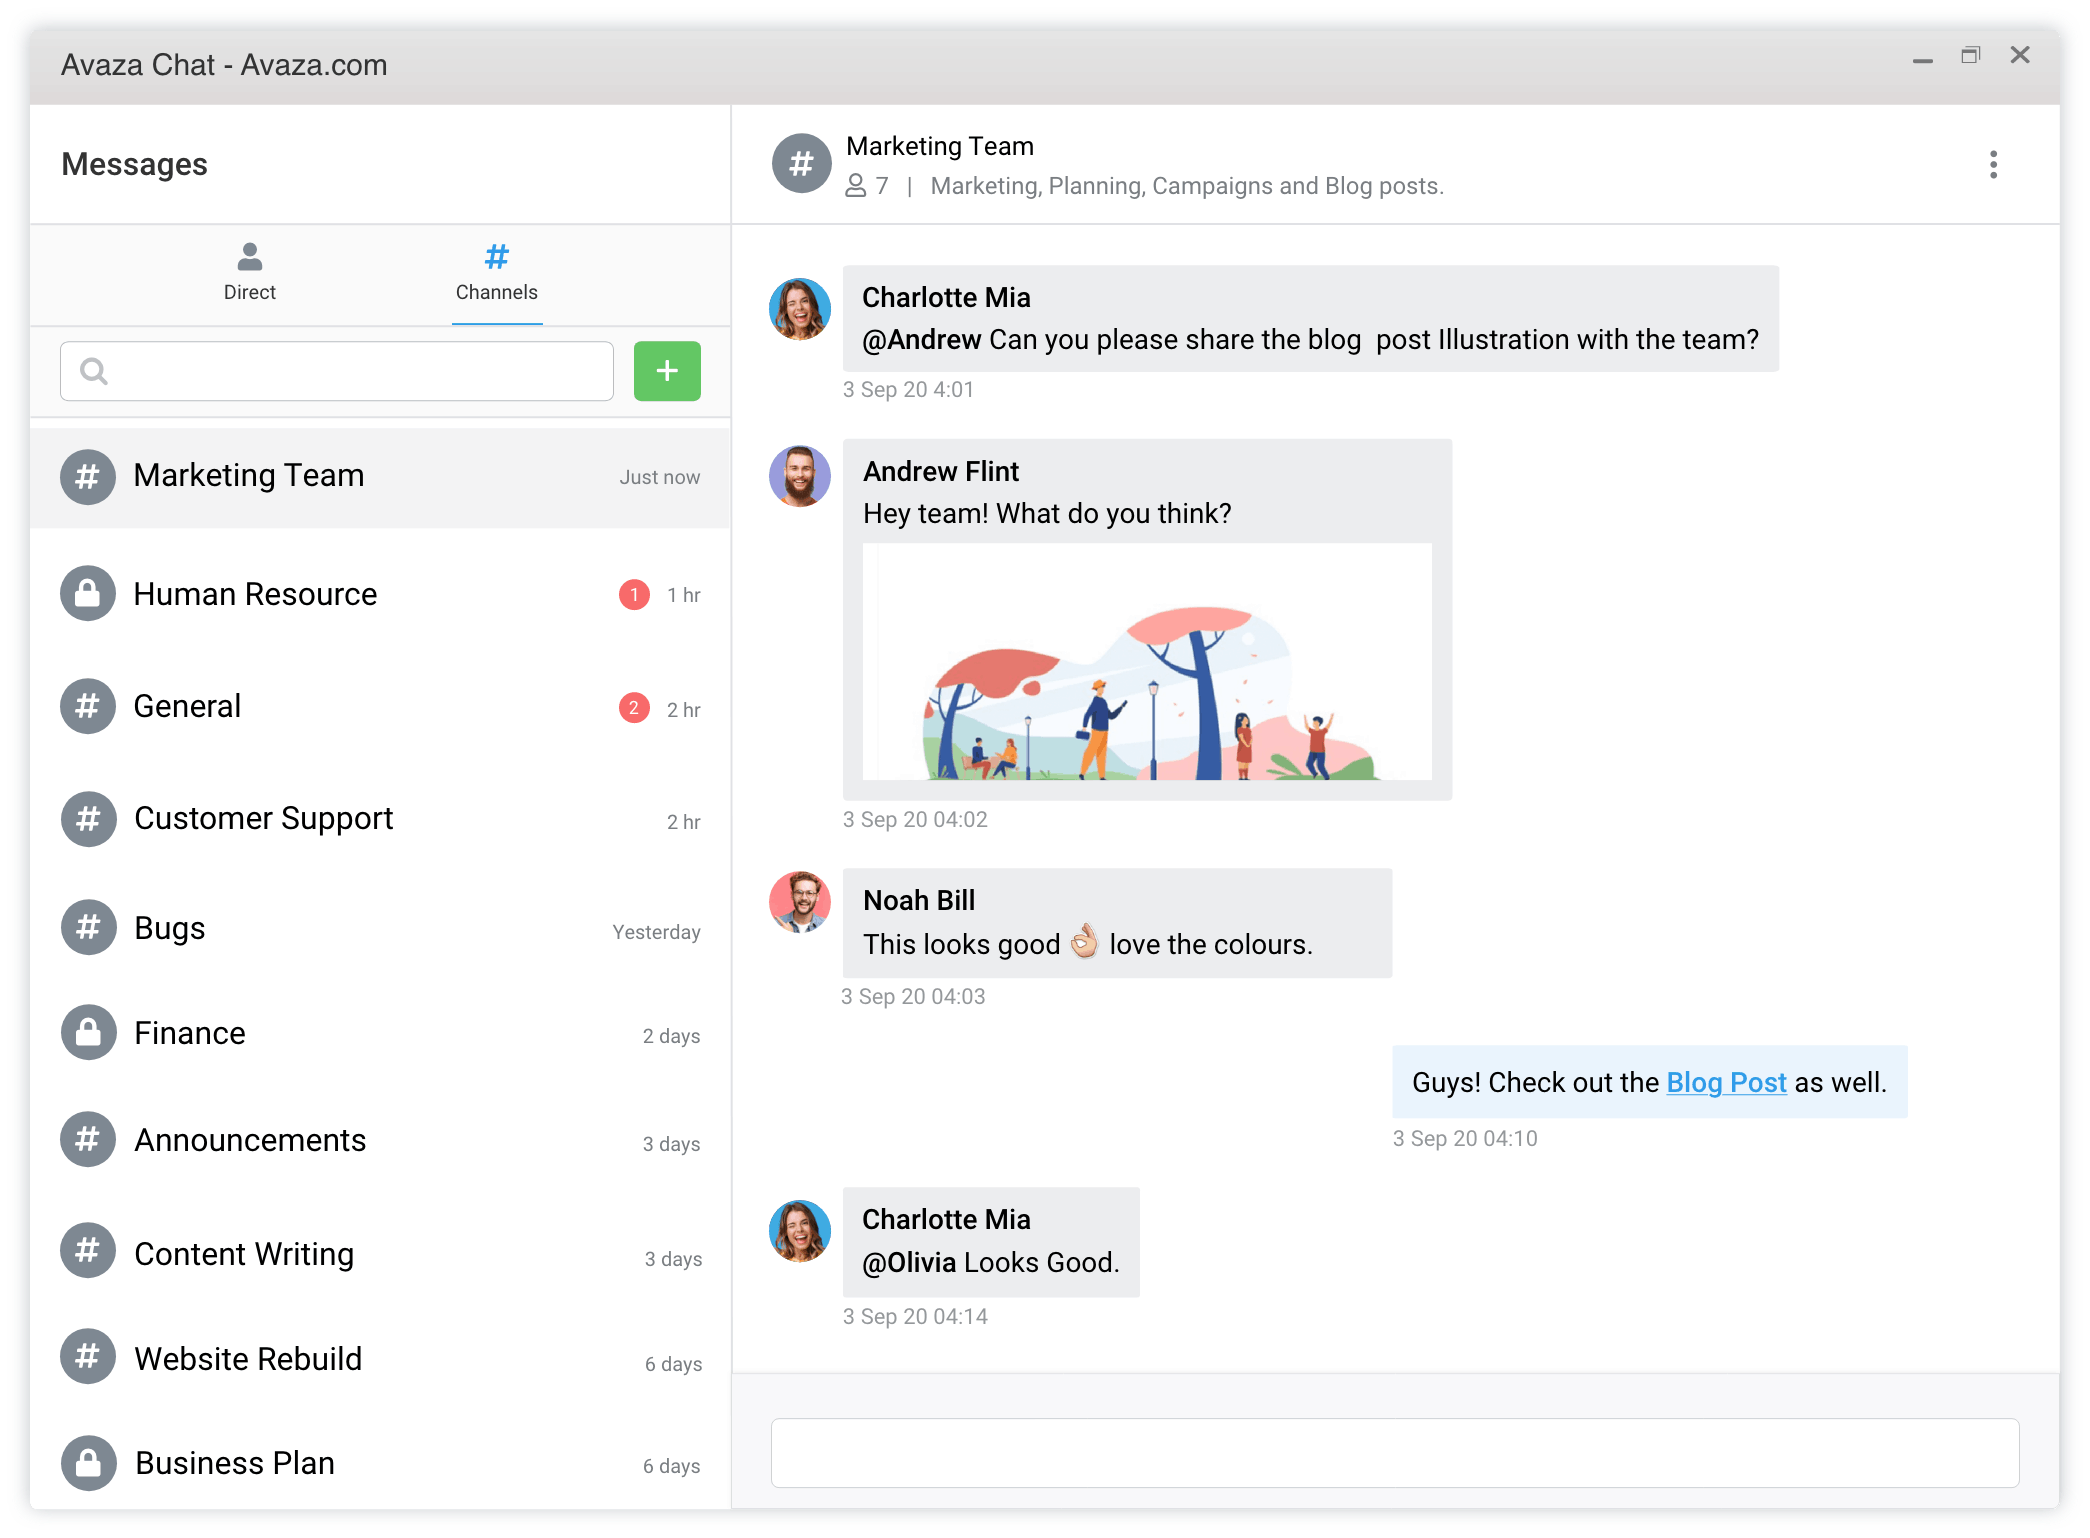Open the channel options three-dot menu
Image resolution: width=2090 pixels, height=1538 pixels.
tap(1993, 163)
